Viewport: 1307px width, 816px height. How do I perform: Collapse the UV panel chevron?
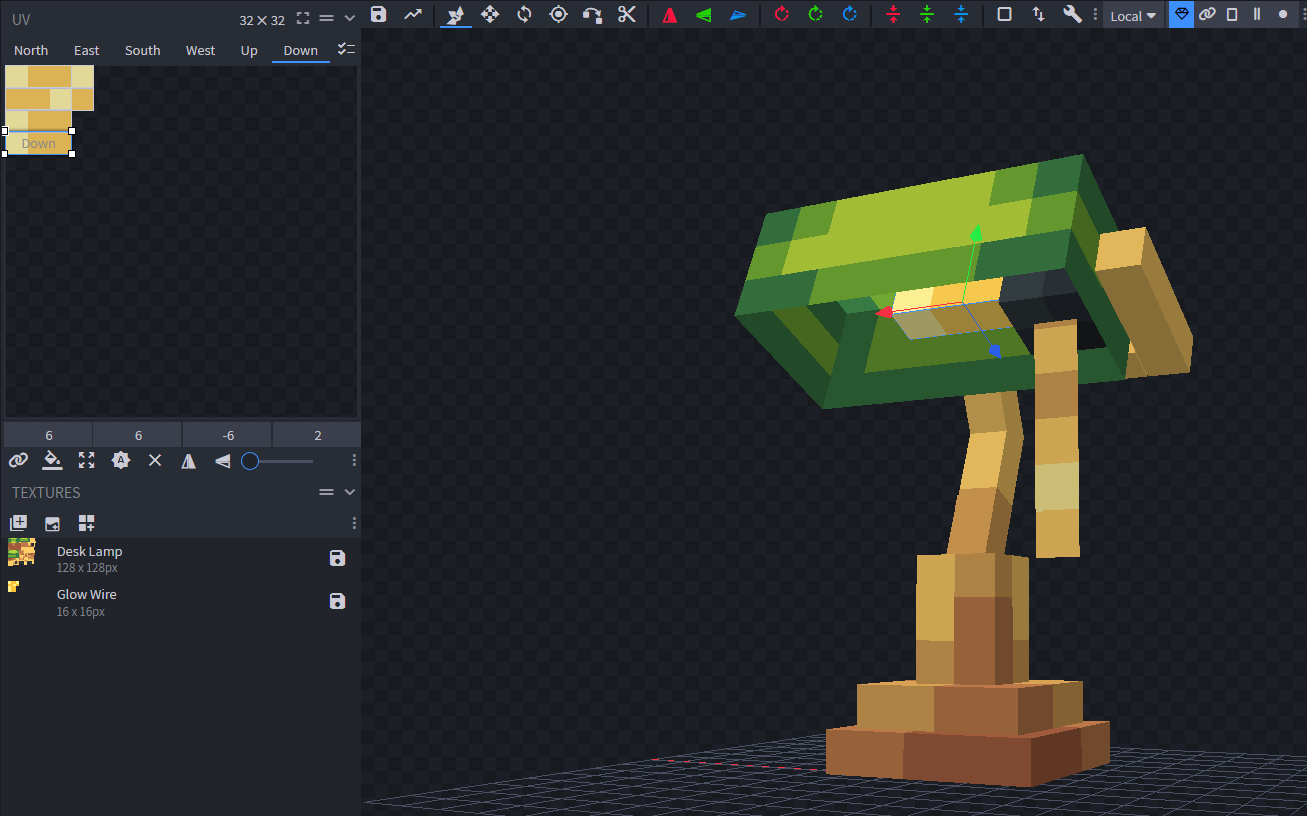349,18
